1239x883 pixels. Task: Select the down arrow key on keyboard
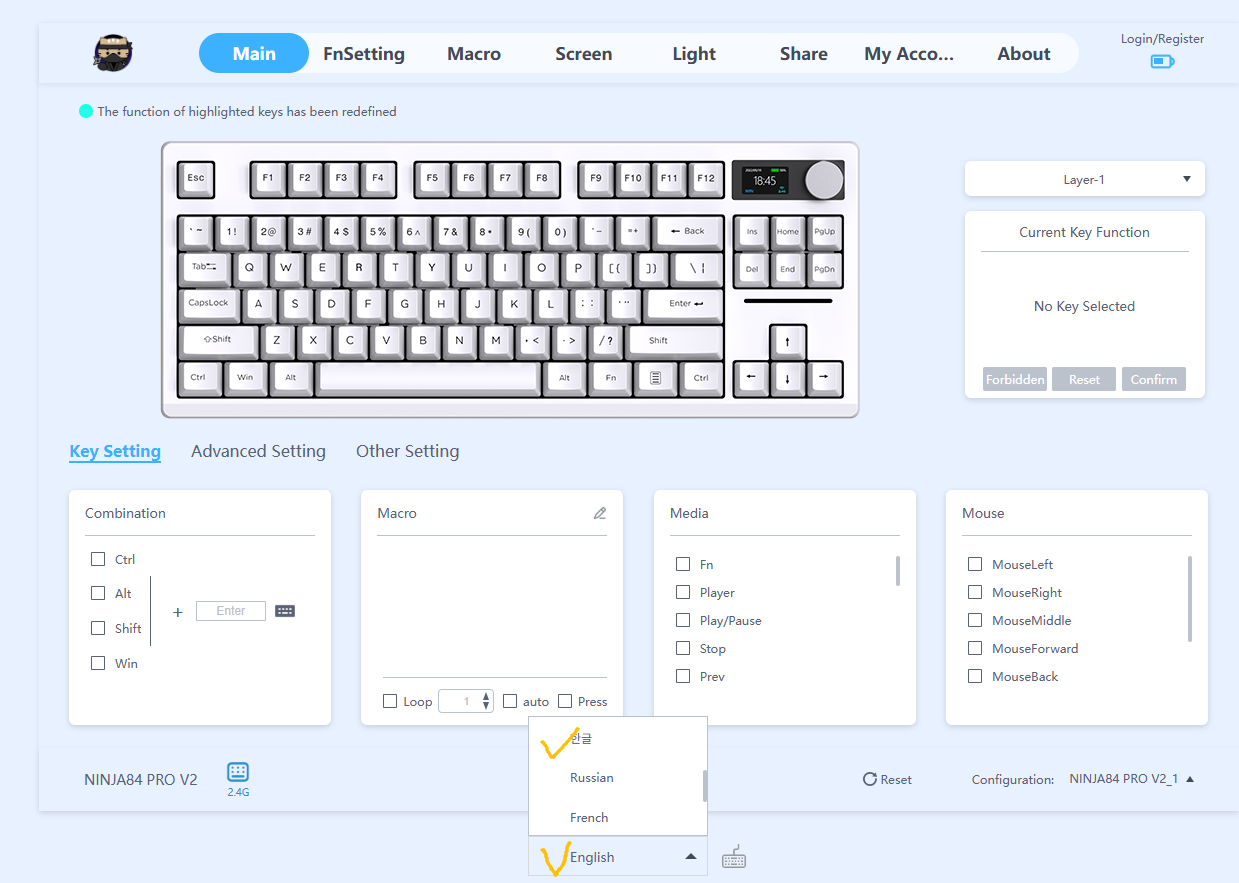[x=788, y=379]
